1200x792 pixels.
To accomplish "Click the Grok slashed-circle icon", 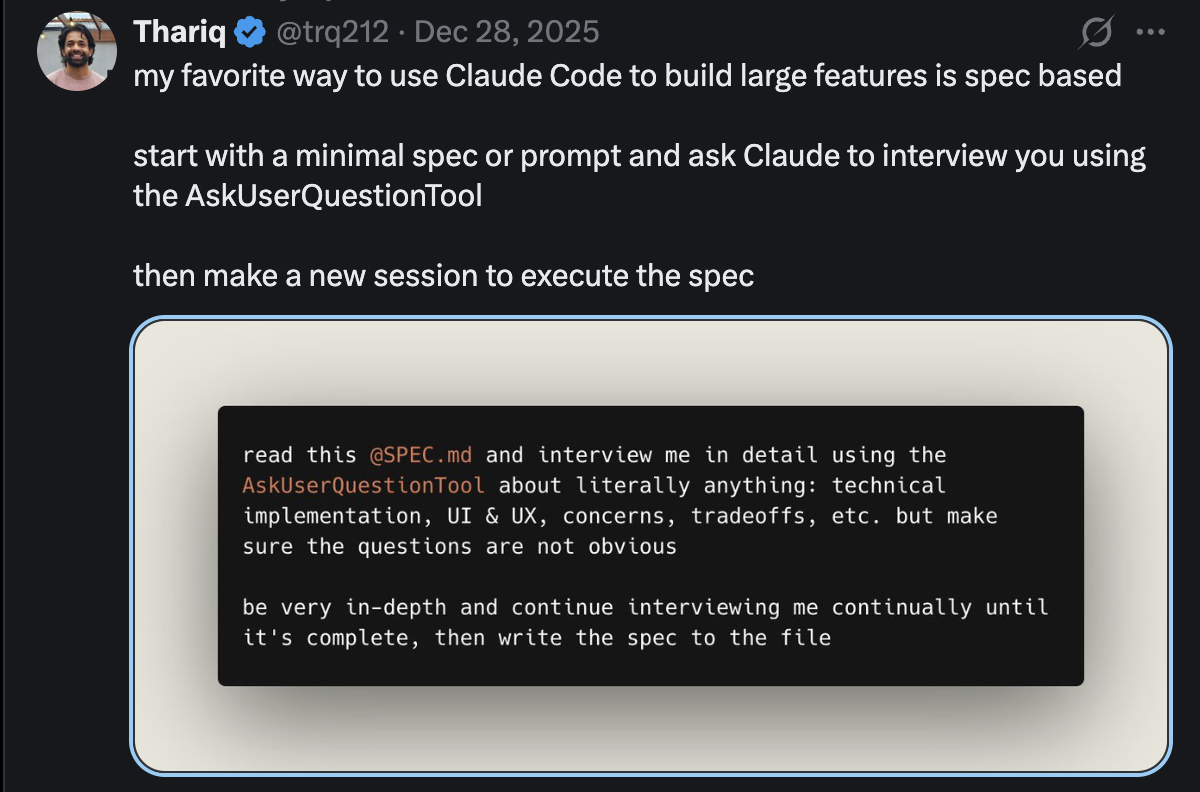I will [x=1096, y=34].
